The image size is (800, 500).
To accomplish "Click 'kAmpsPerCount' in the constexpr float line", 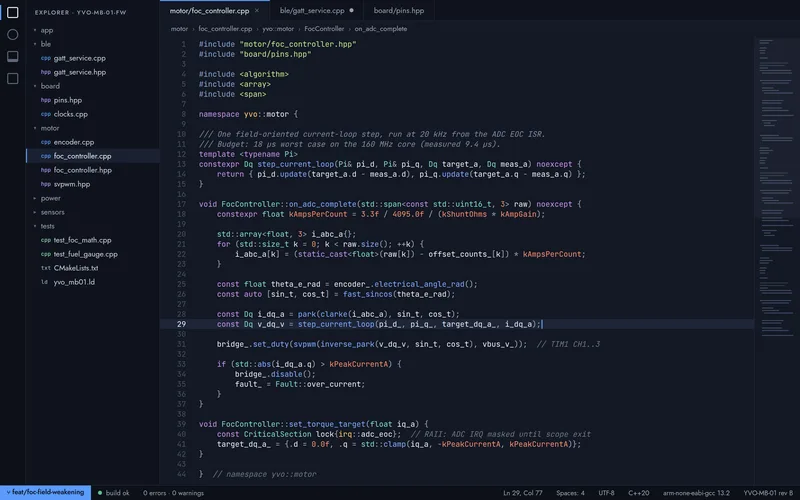I will tap(318, 214).
